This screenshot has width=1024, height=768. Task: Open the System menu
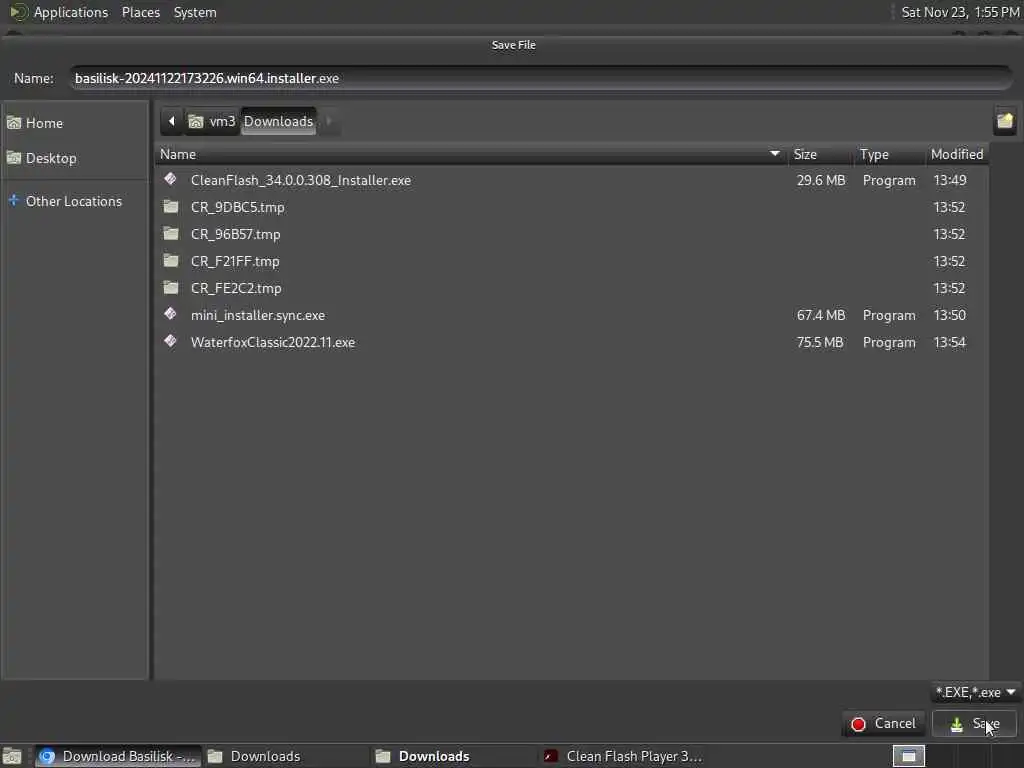(x=195, y=12)
